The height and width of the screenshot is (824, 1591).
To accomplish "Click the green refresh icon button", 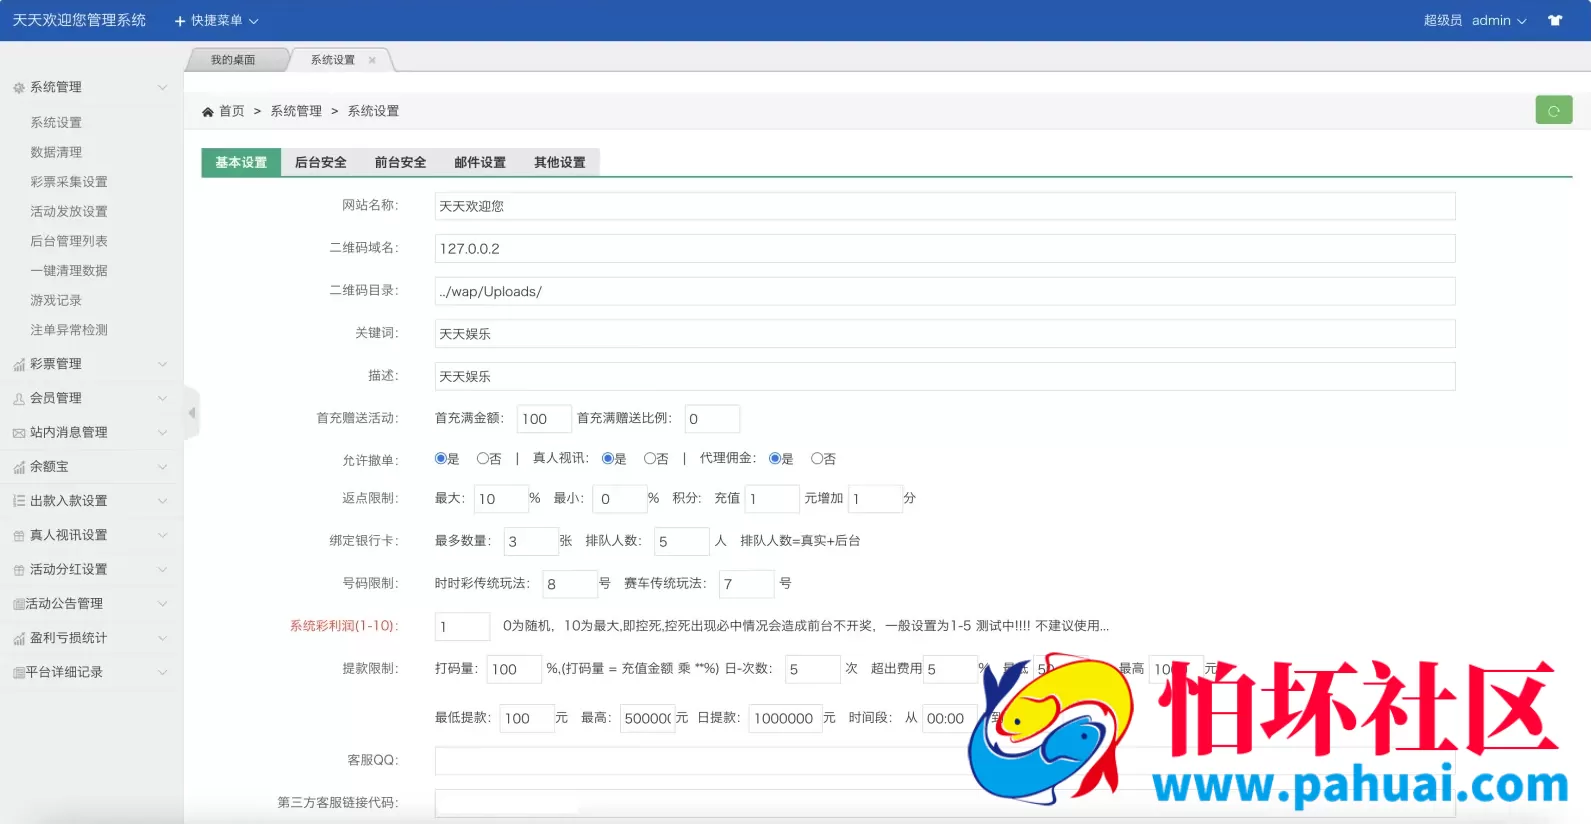I will click(1553, 110).
